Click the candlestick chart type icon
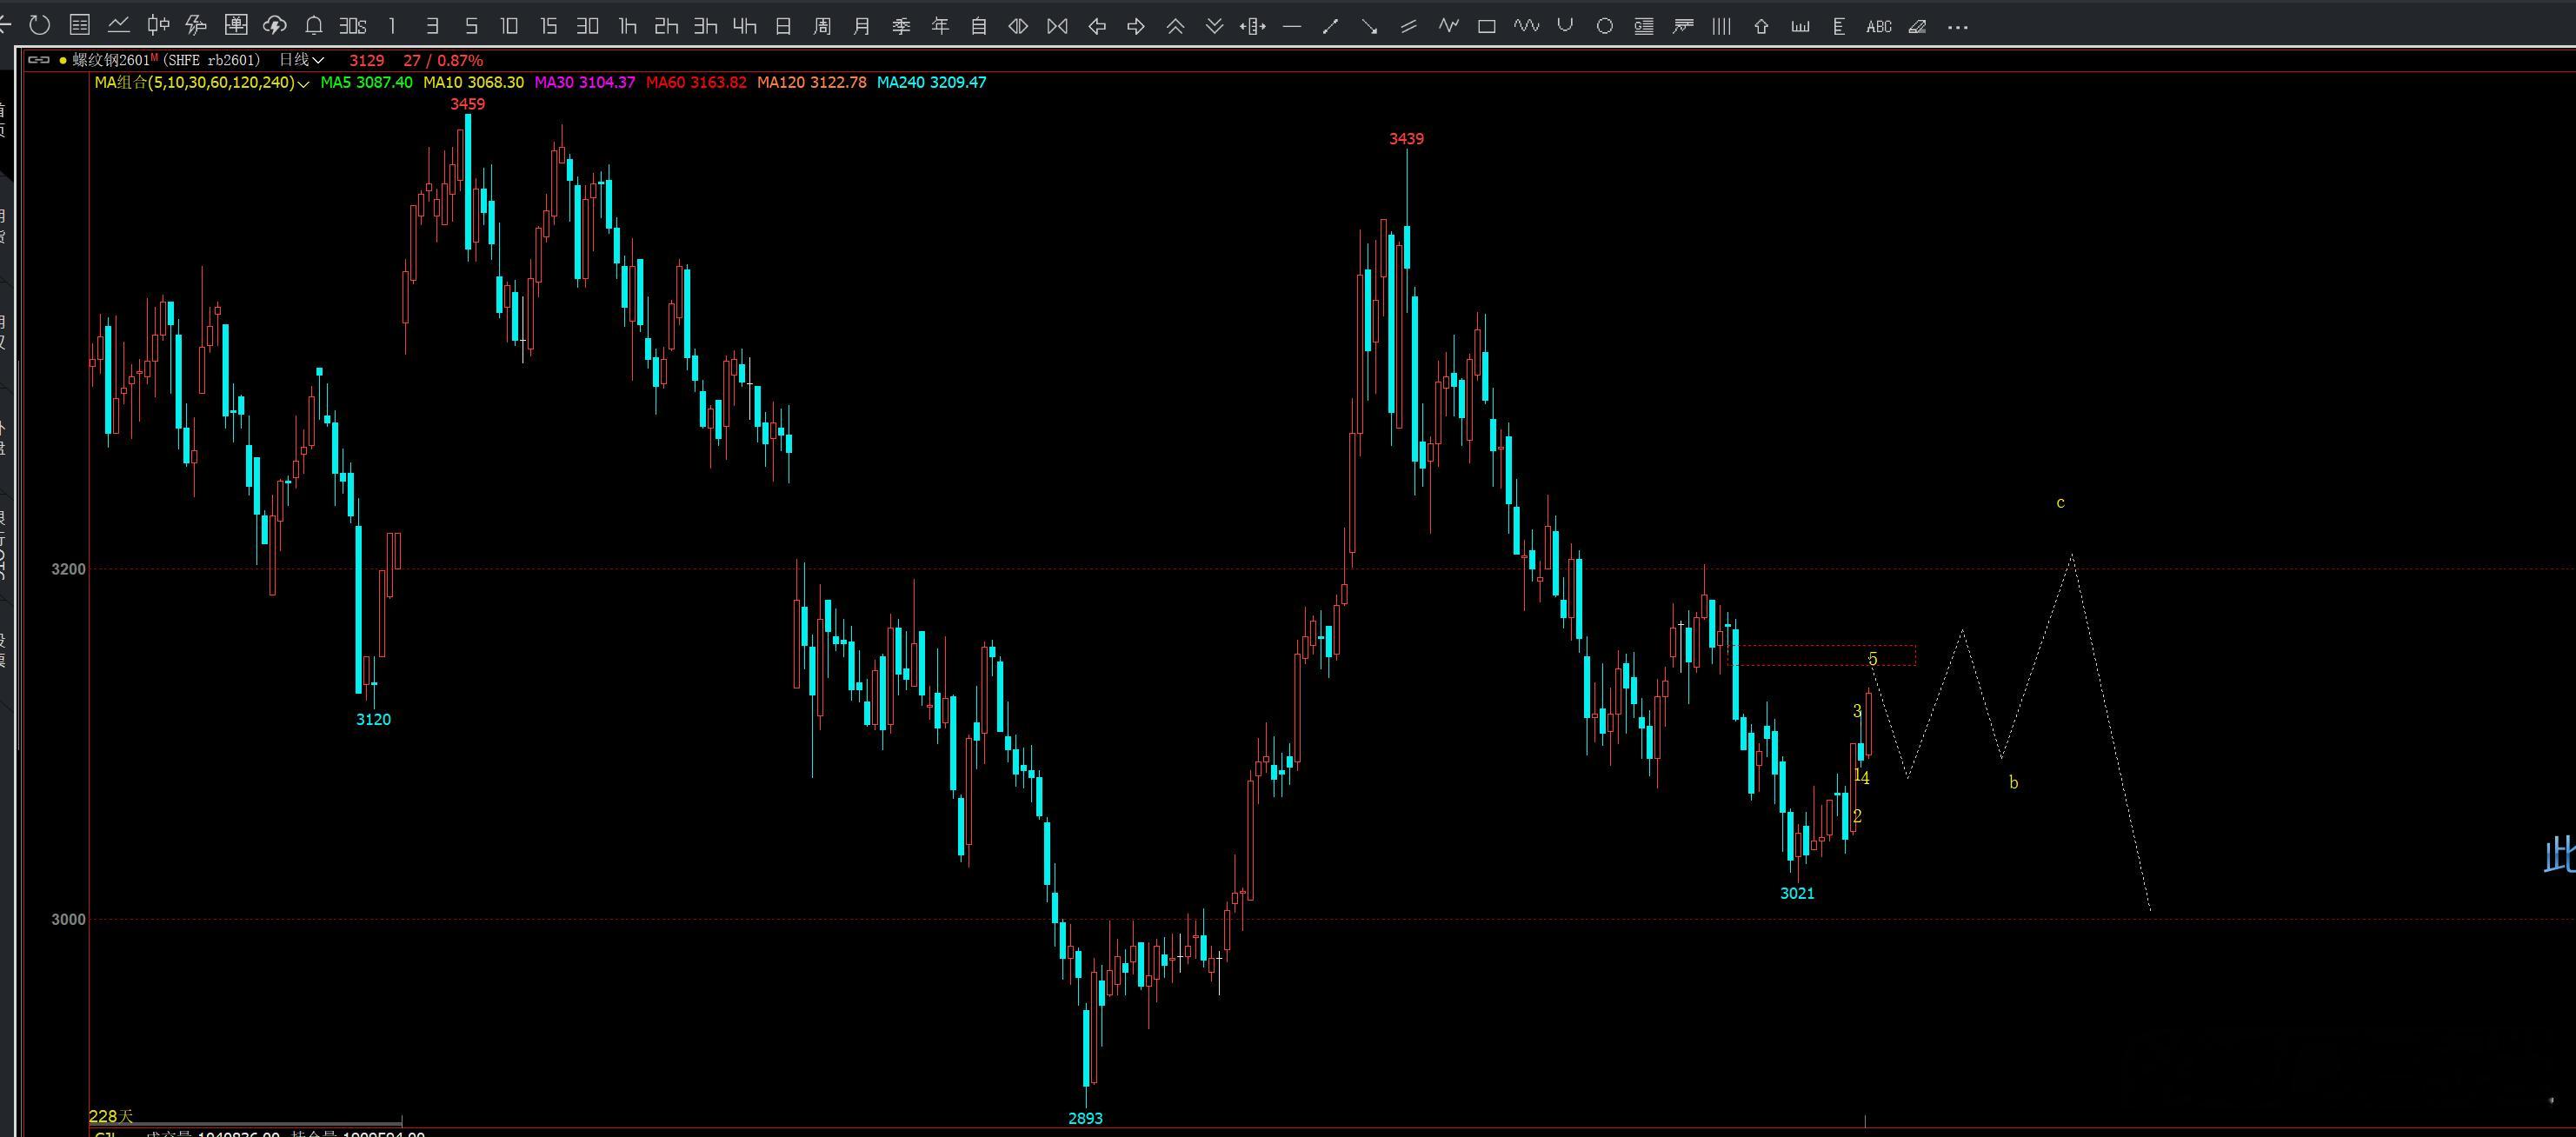 pos(157,26)
